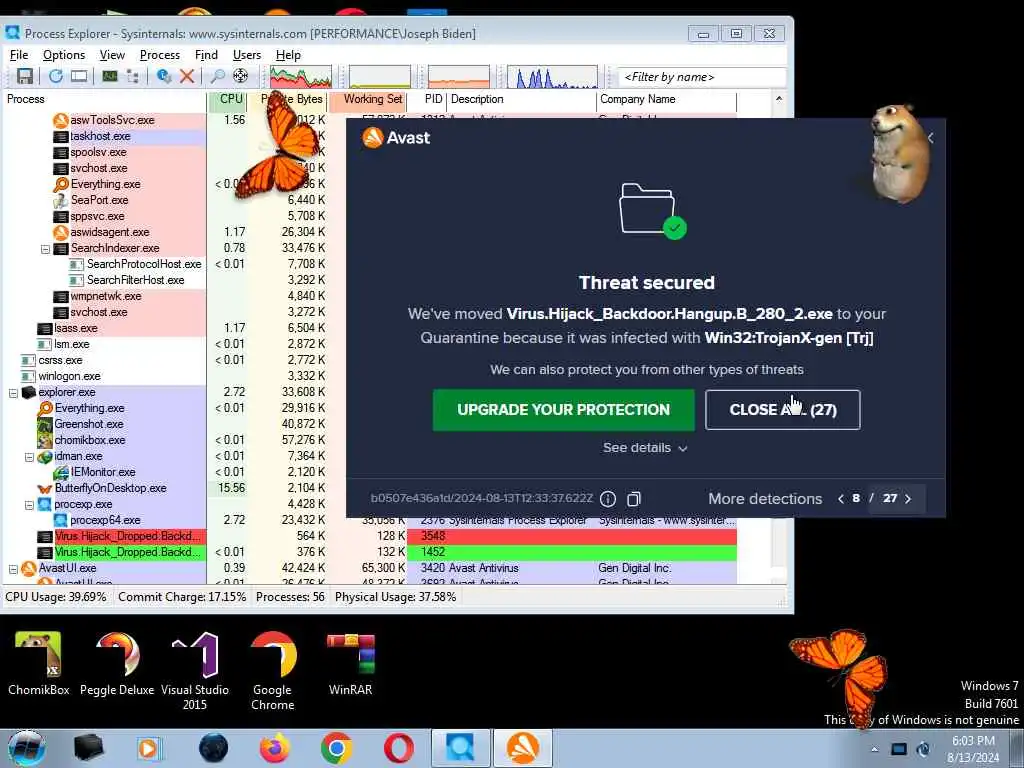Go to the previous Avast detection

[x=840, y=499]
